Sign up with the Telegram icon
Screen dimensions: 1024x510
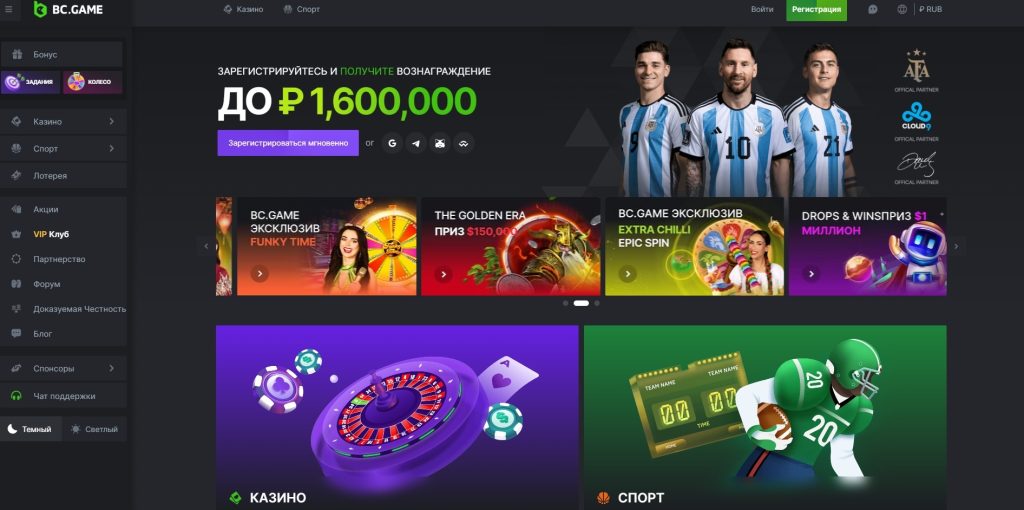(416, 143)
